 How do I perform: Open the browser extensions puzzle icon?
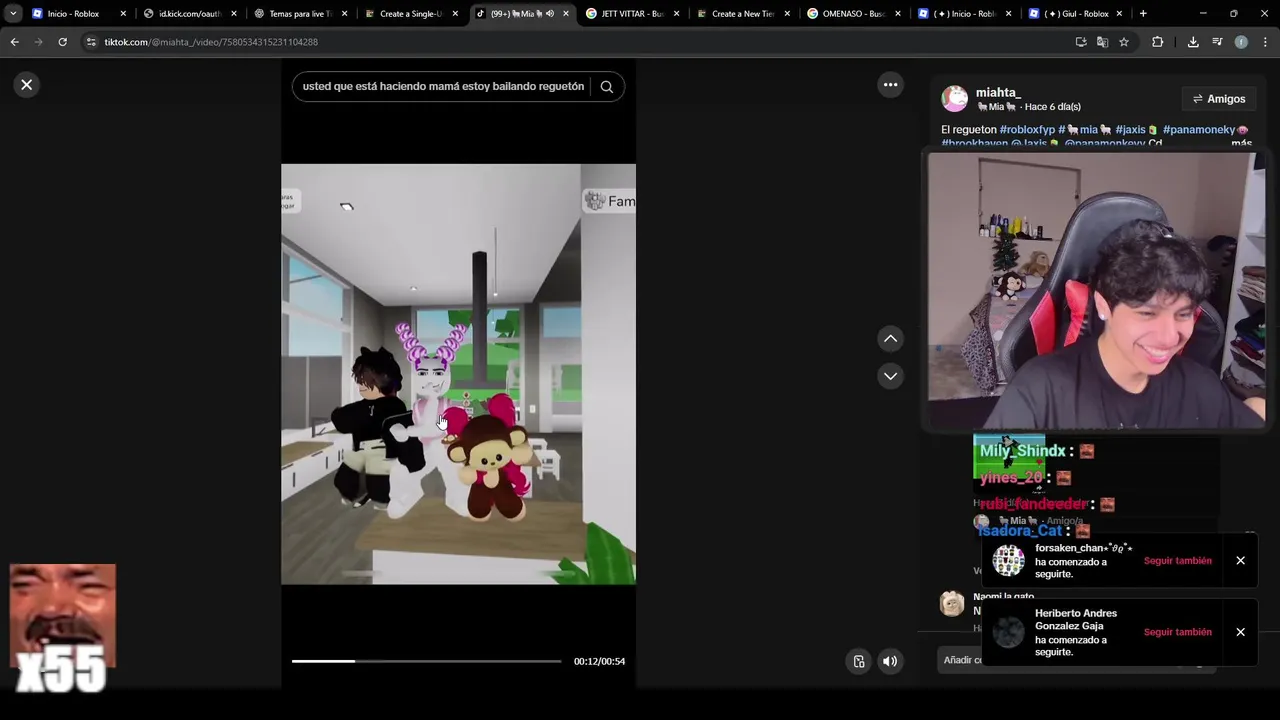point(1157,42)
